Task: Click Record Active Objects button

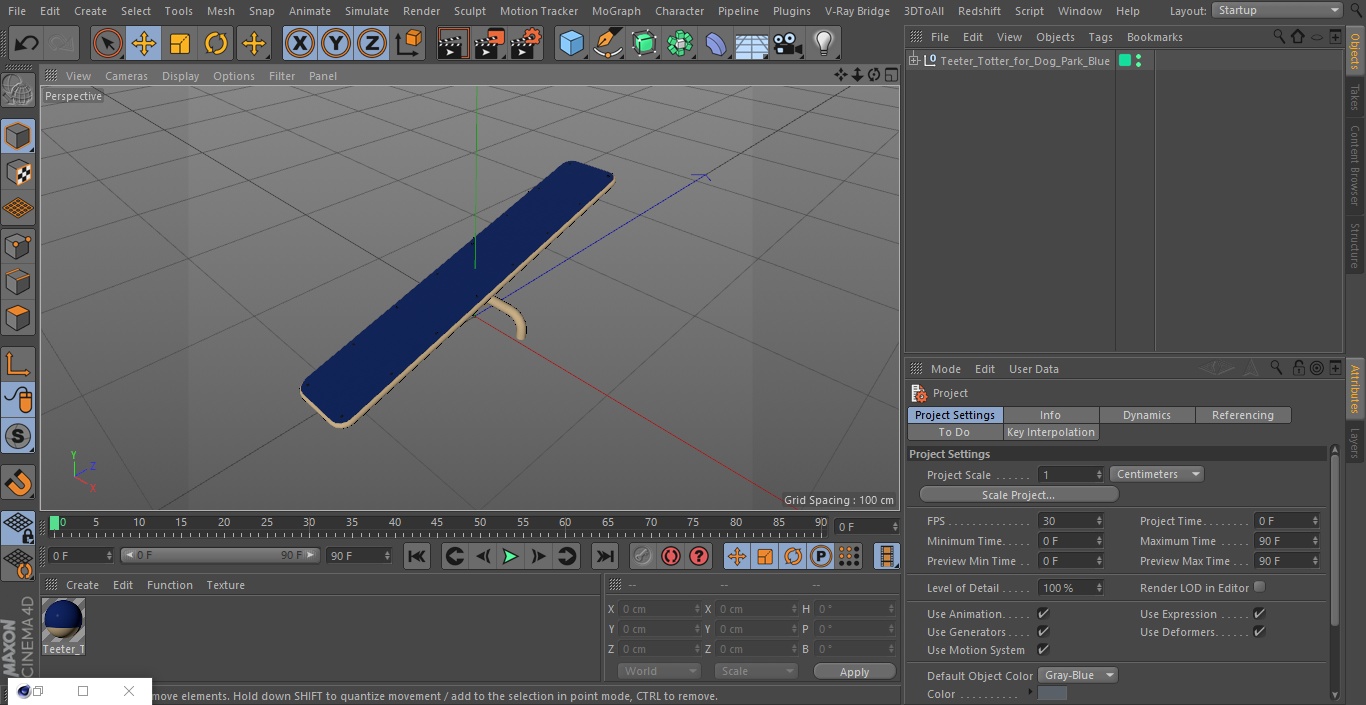Action: [642, 556]
